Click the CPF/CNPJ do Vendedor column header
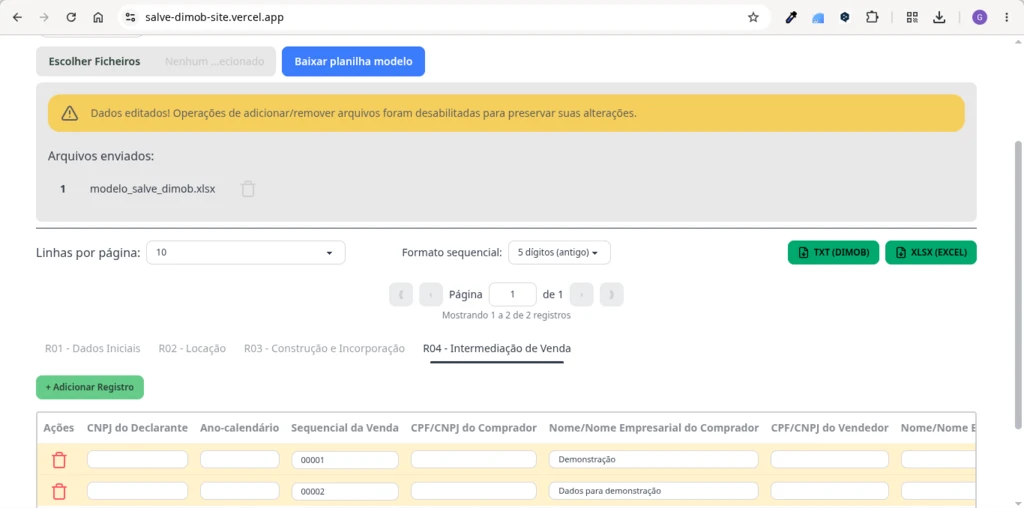The width and height of the screenshot is (1024, 508). (x=829, y=428)
